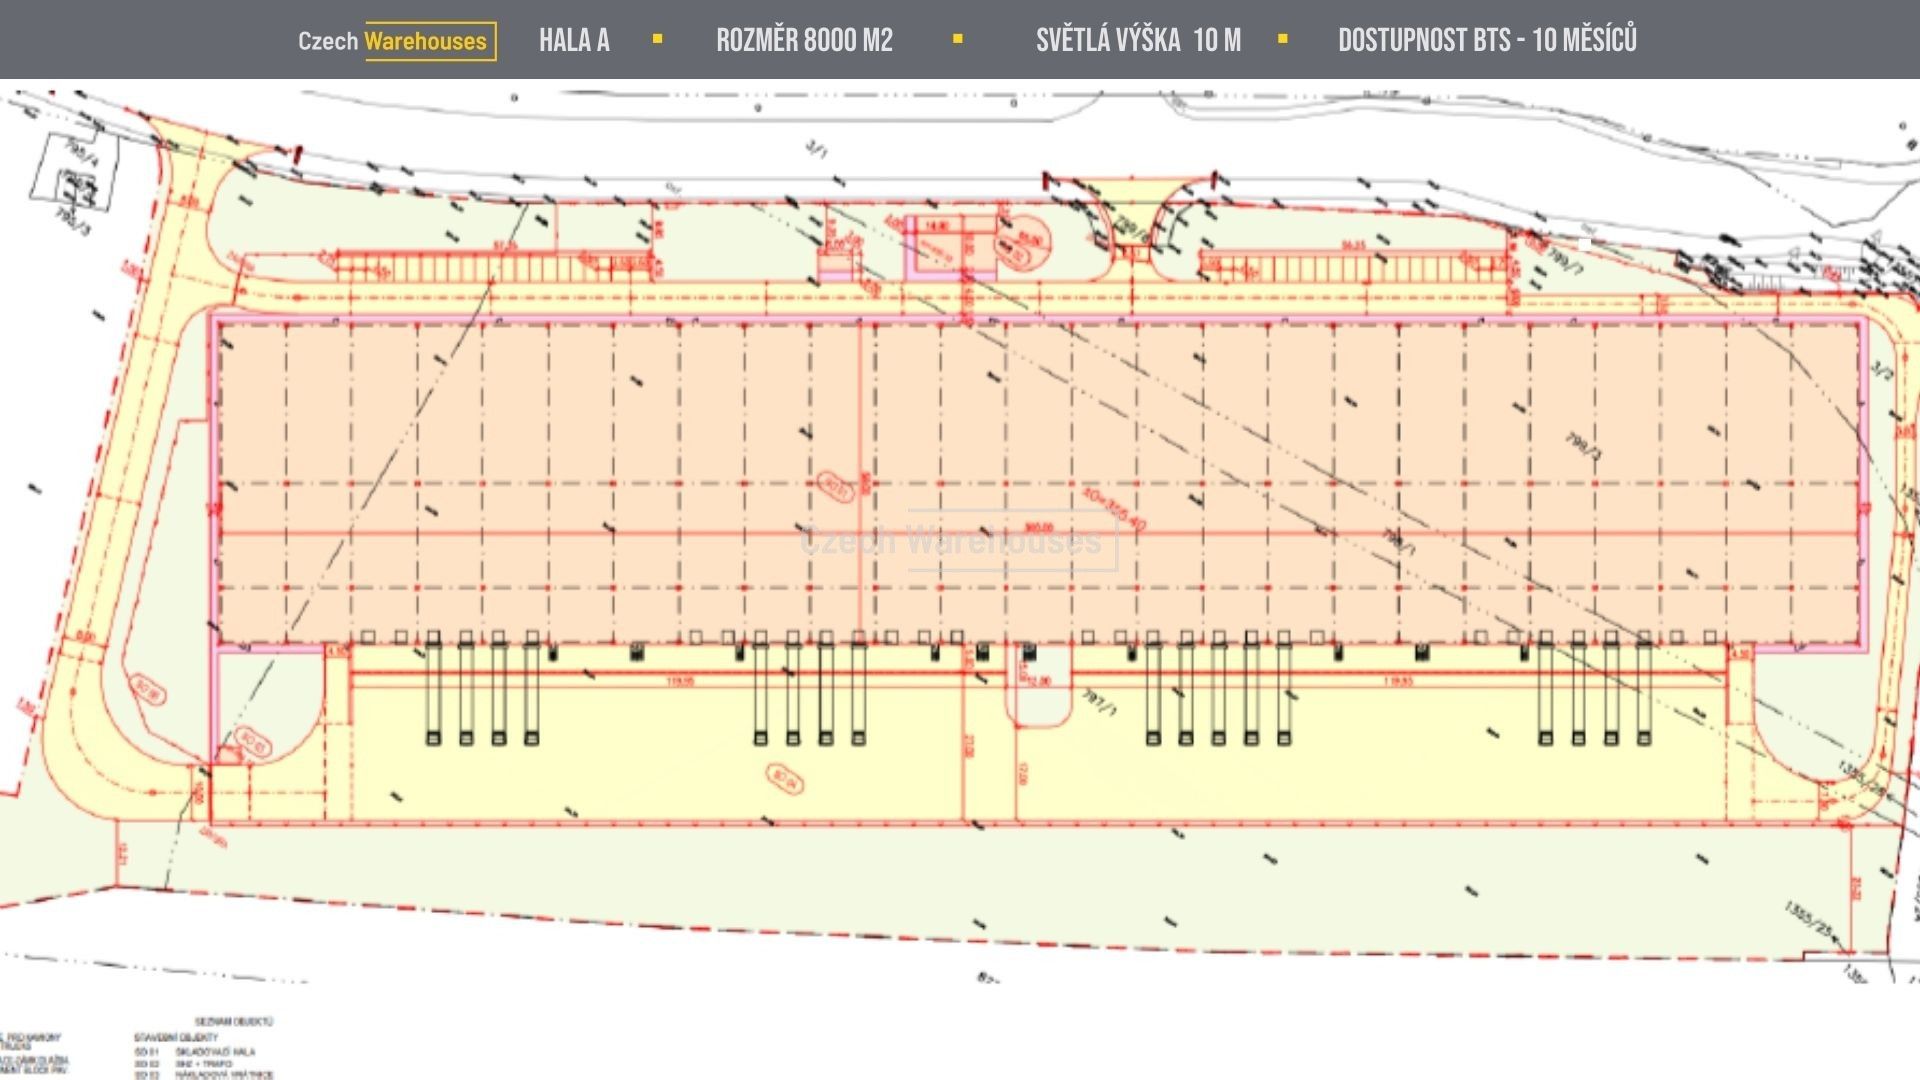Viewport: 1920px width, 1080px height.
Task: Click yellow bullet before SVĚTLÁ VÝŠKA
Action: click(x=958, y=39)
